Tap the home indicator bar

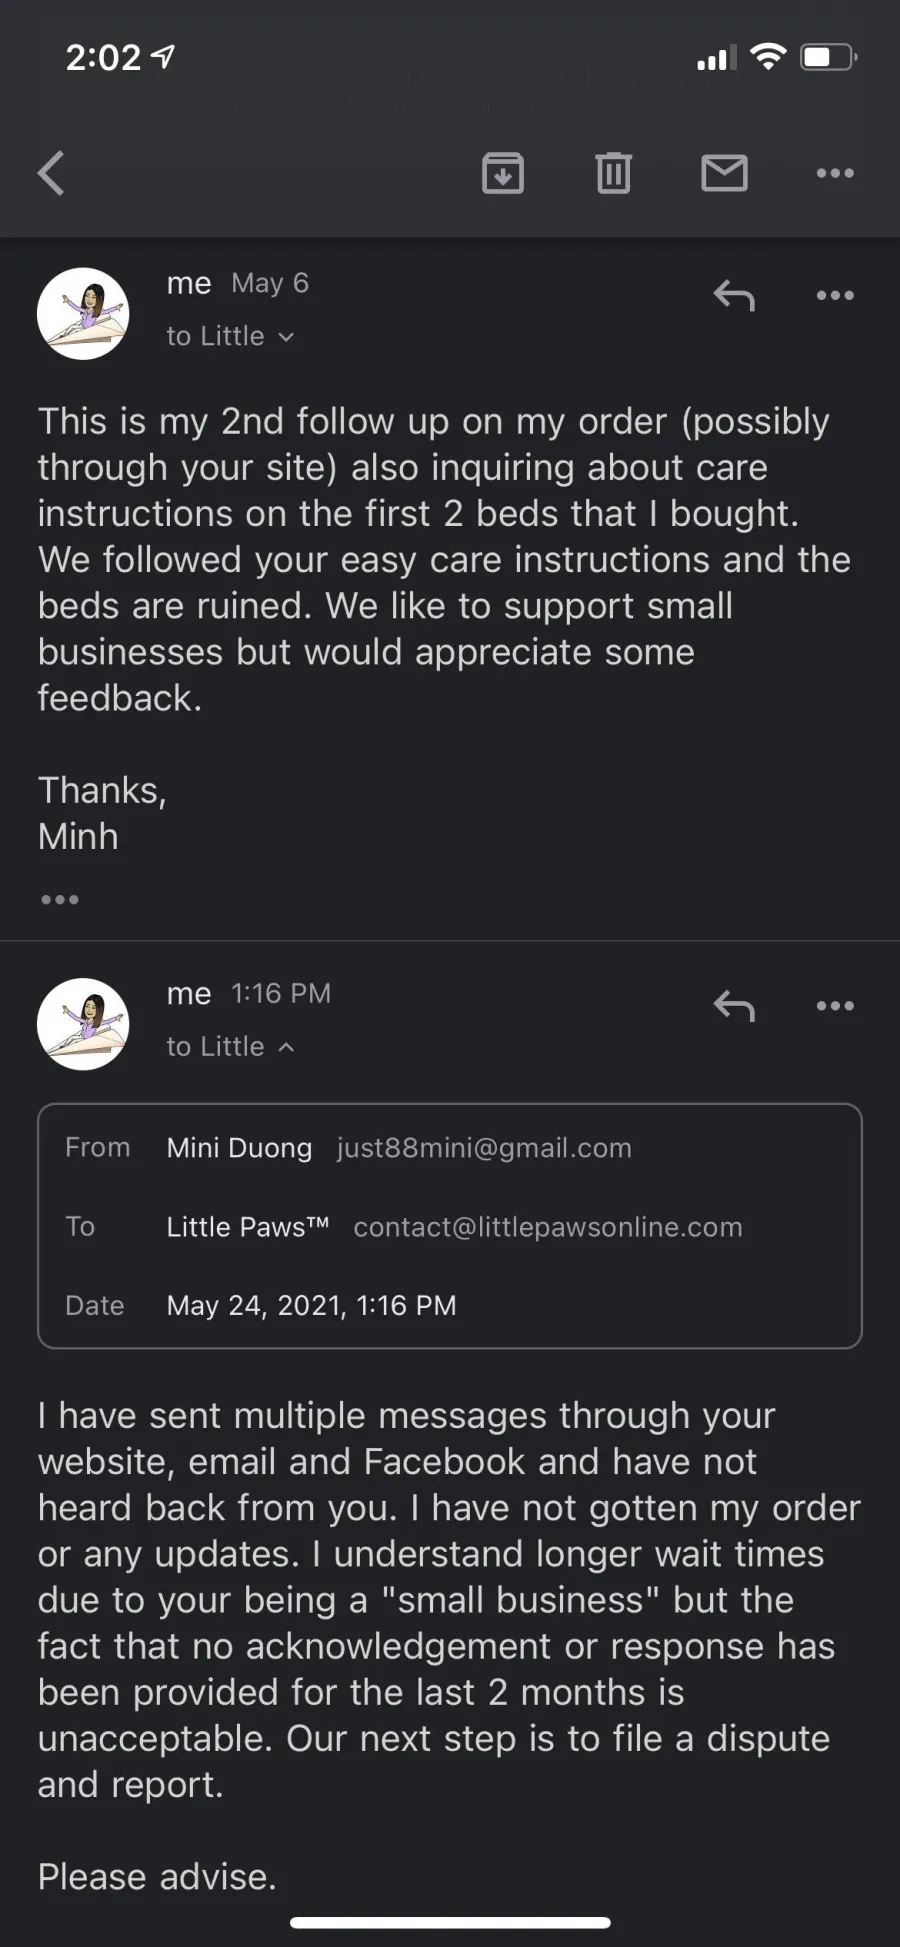pyautogui.click(x=450, y=1922)
